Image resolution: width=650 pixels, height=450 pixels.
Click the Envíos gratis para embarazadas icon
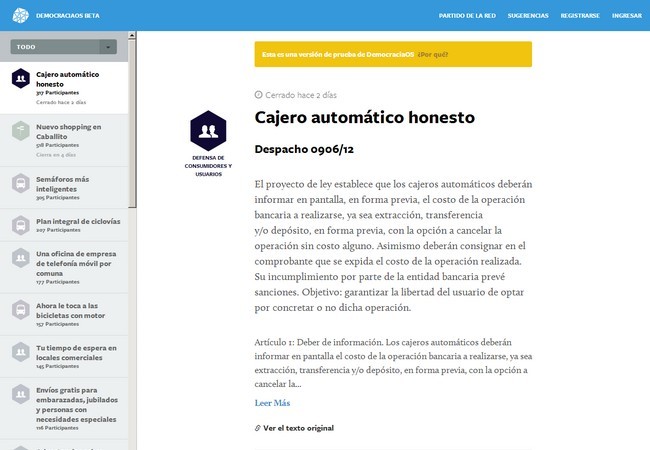[x=21, y=394]
